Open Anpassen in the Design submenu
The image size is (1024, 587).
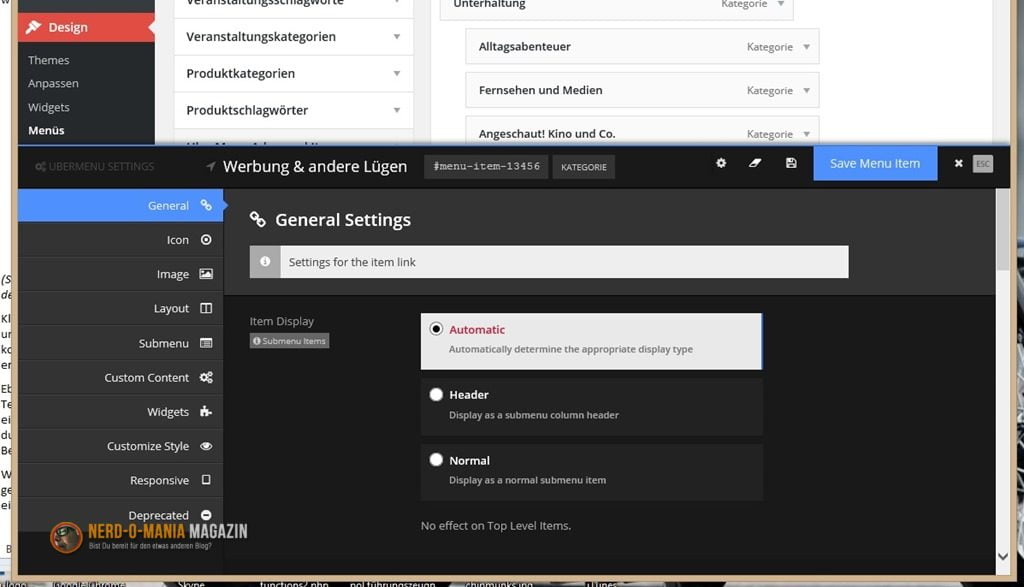coord(53,84)
